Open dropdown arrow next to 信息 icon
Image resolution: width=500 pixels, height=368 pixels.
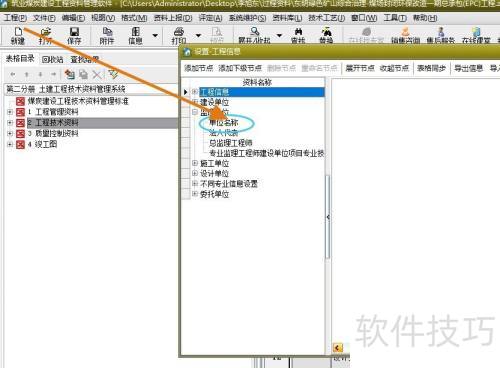tap(155, 35)
